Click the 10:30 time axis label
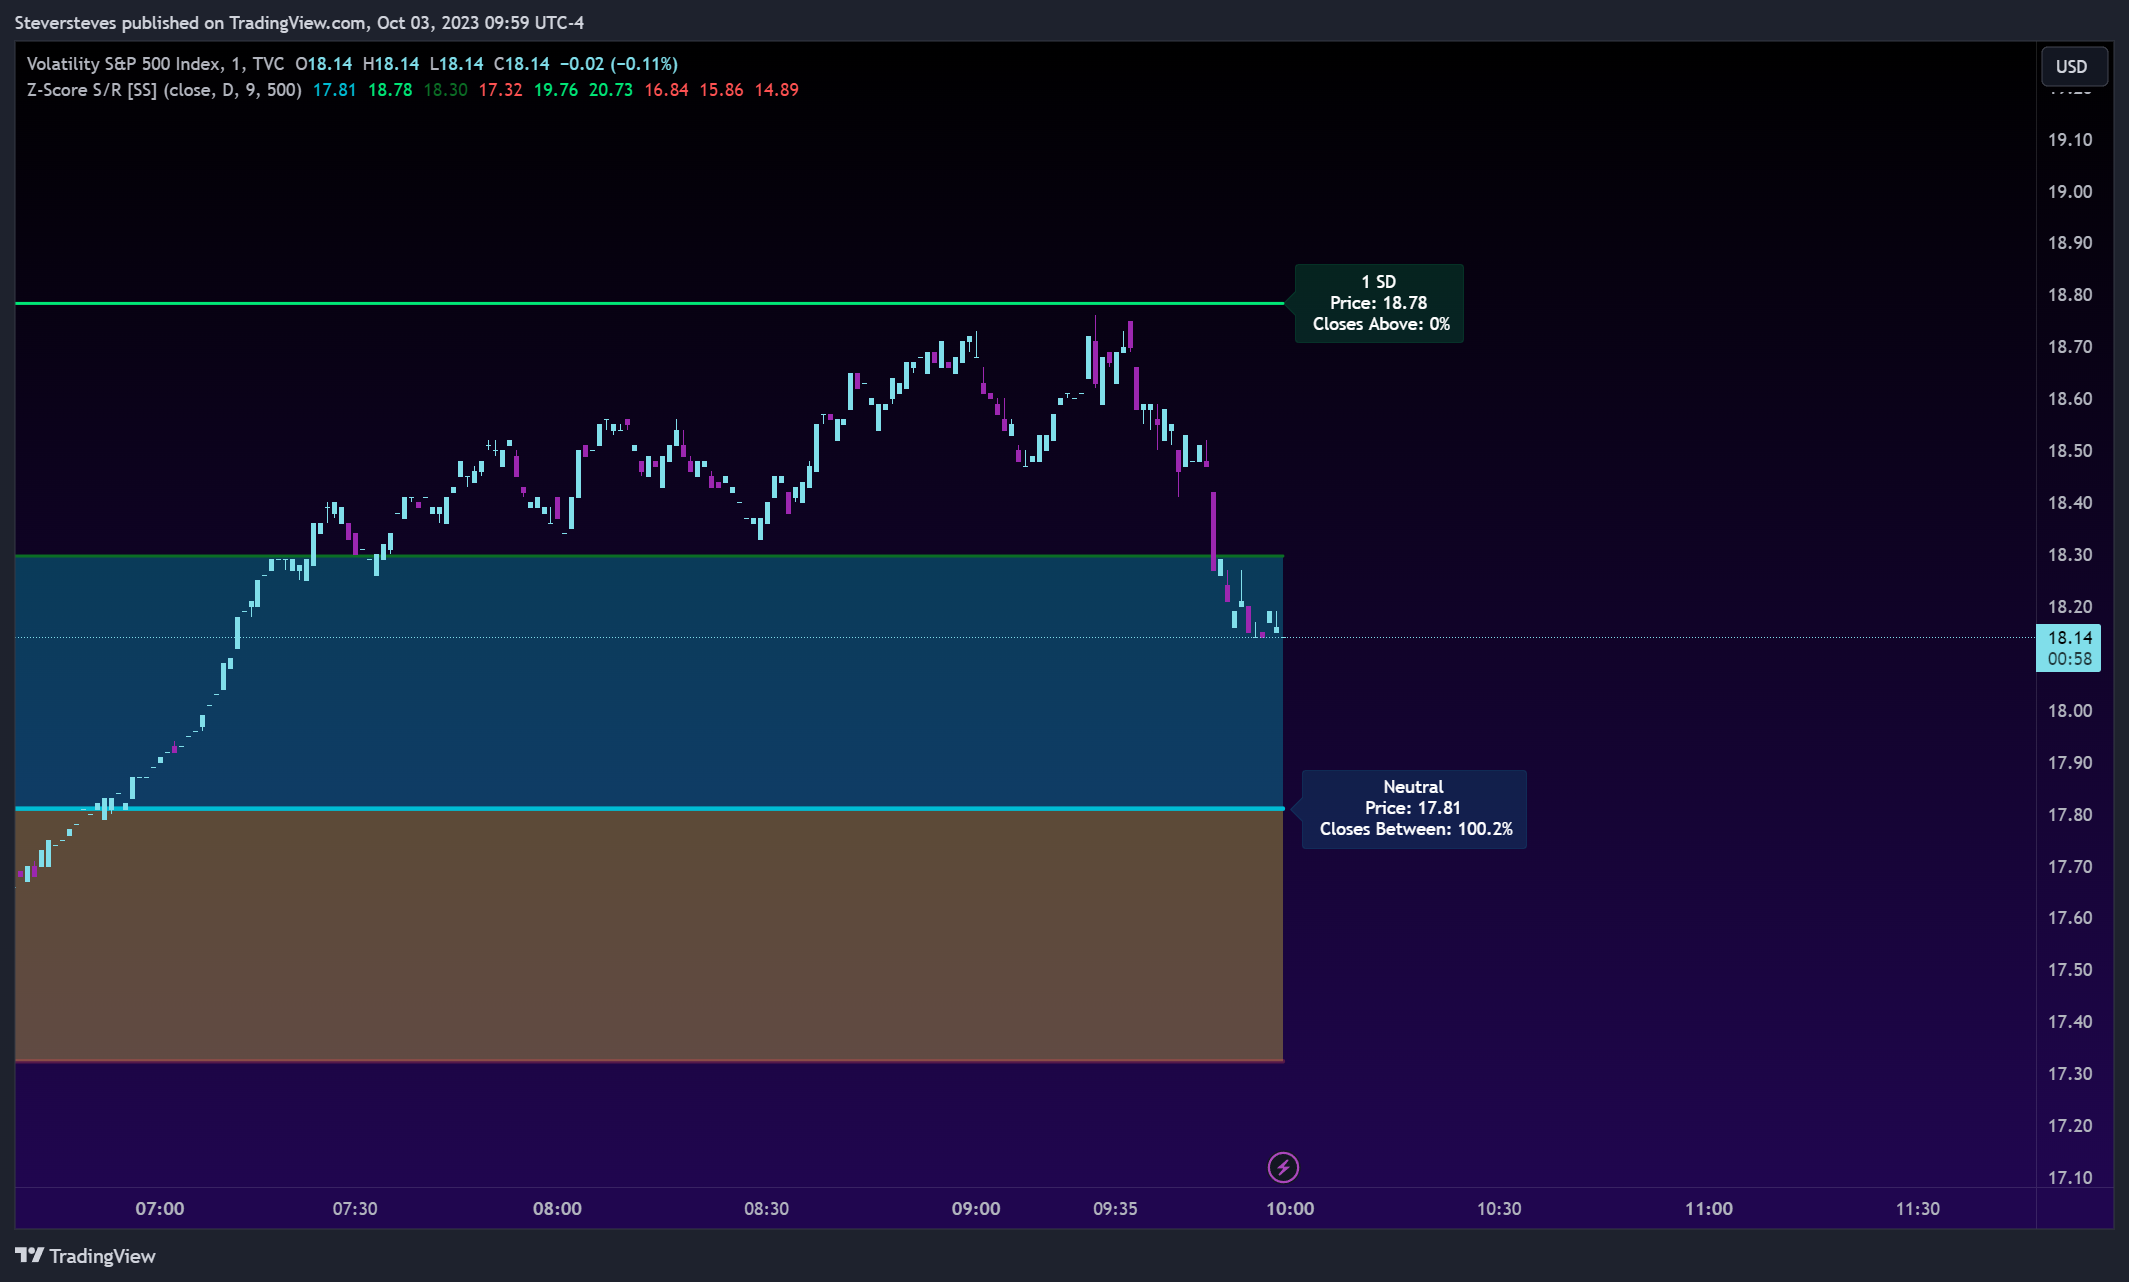This screenshot has width=2129, height=1282. [1499, 1209]
